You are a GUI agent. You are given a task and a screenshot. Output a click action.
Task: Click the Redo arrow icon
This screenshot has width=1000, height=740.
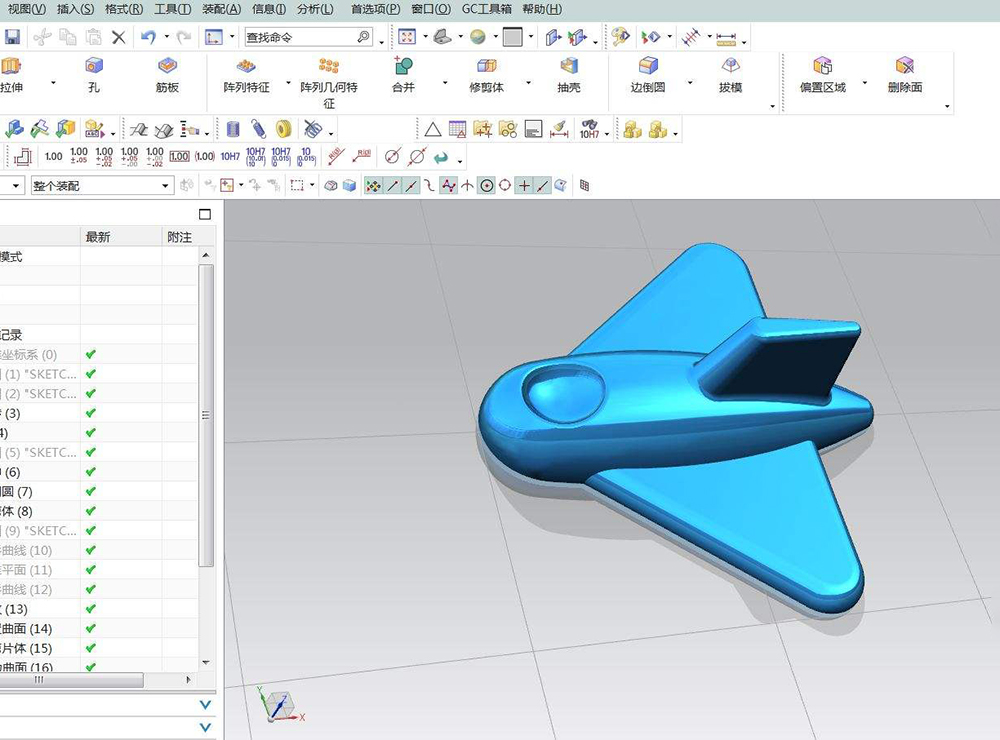tap(184, 37)
